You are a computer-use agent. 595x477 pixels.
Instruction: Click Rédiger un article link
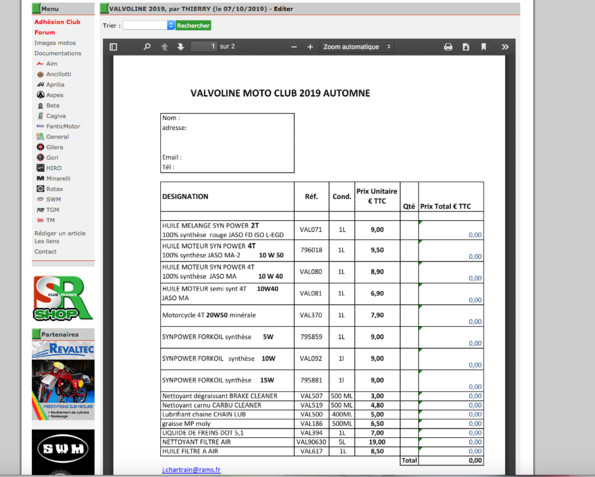(x=60, y=233)
